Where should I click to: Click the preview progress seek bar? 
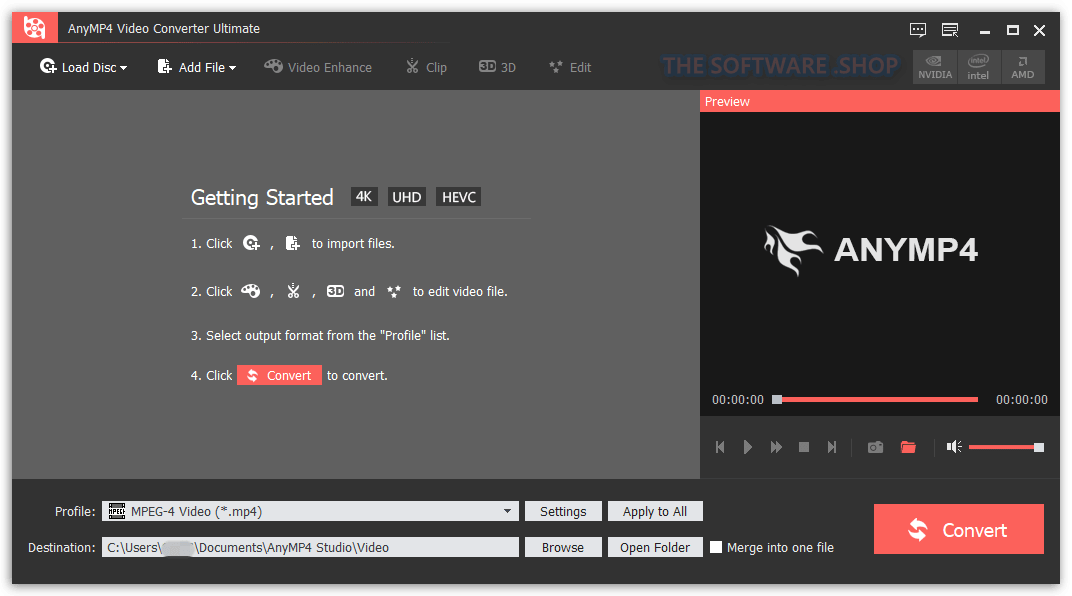[875, 399]
